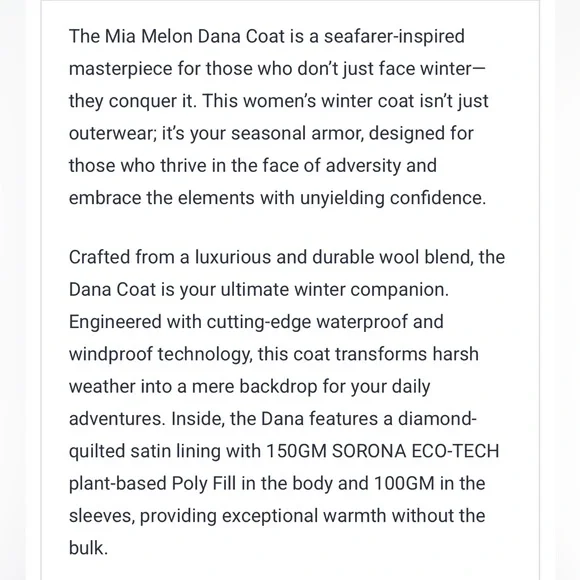Click the word "adventures"

(117, 419)
